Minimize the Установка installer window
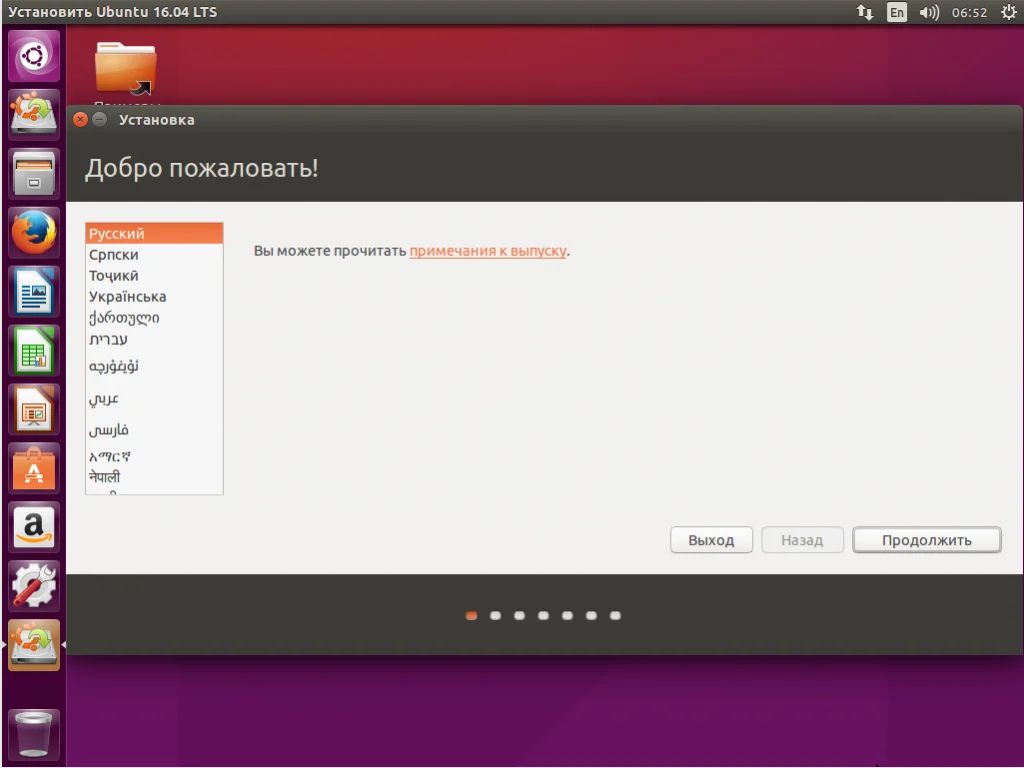 (x=99, y=120)
